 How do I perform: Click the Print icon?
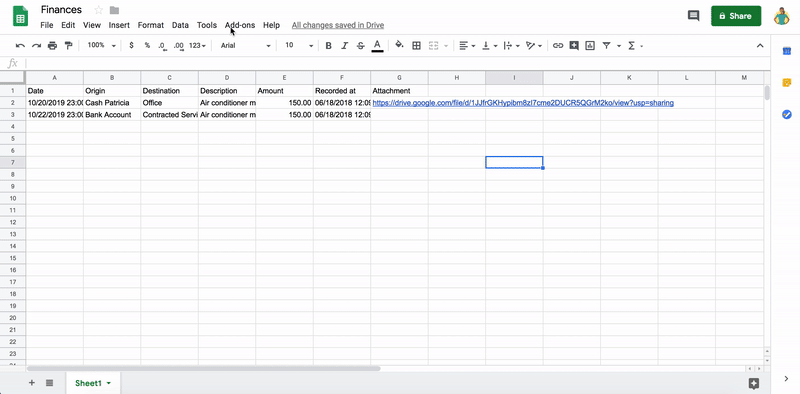[53, 45]
